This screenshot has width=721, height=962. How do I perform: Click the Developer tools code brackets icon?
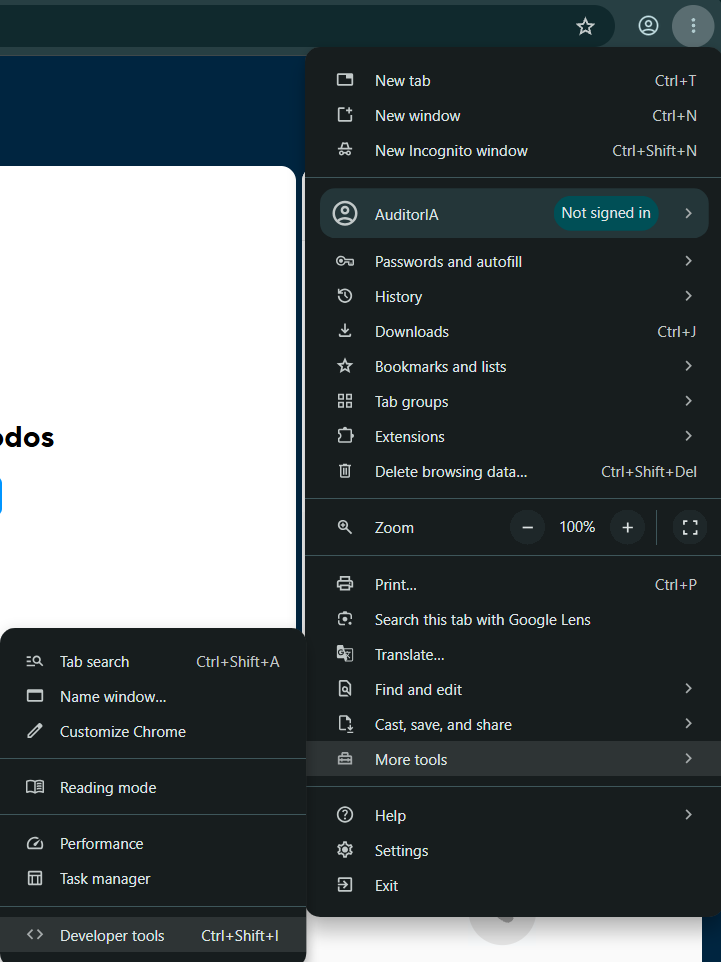coord(35,934)
